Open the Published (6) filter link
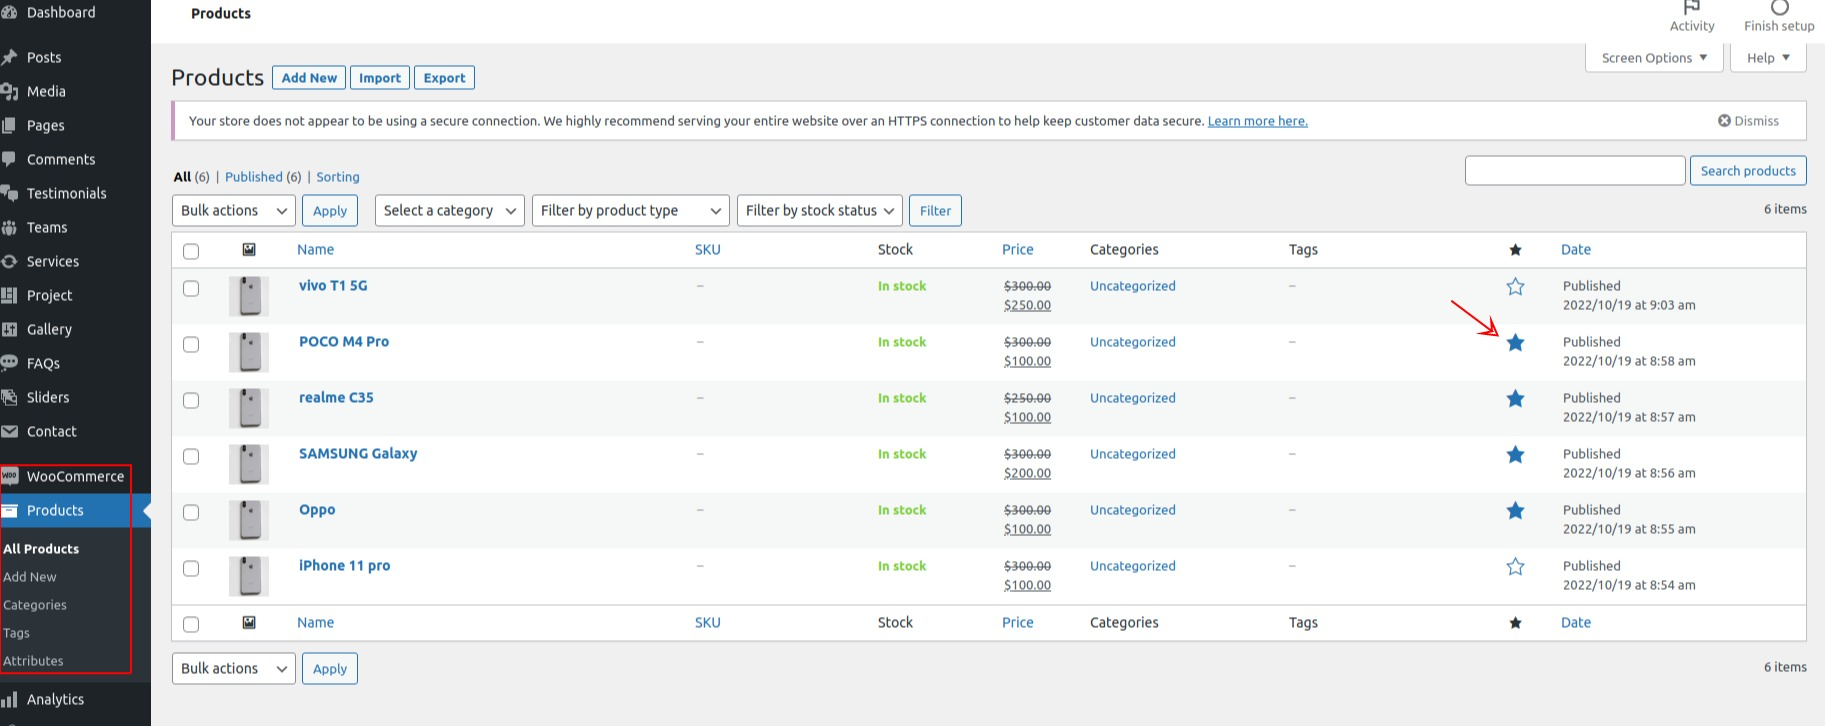Image resolution: width=1825 pixels, height=726 pixels. click(x=263, y=177)
